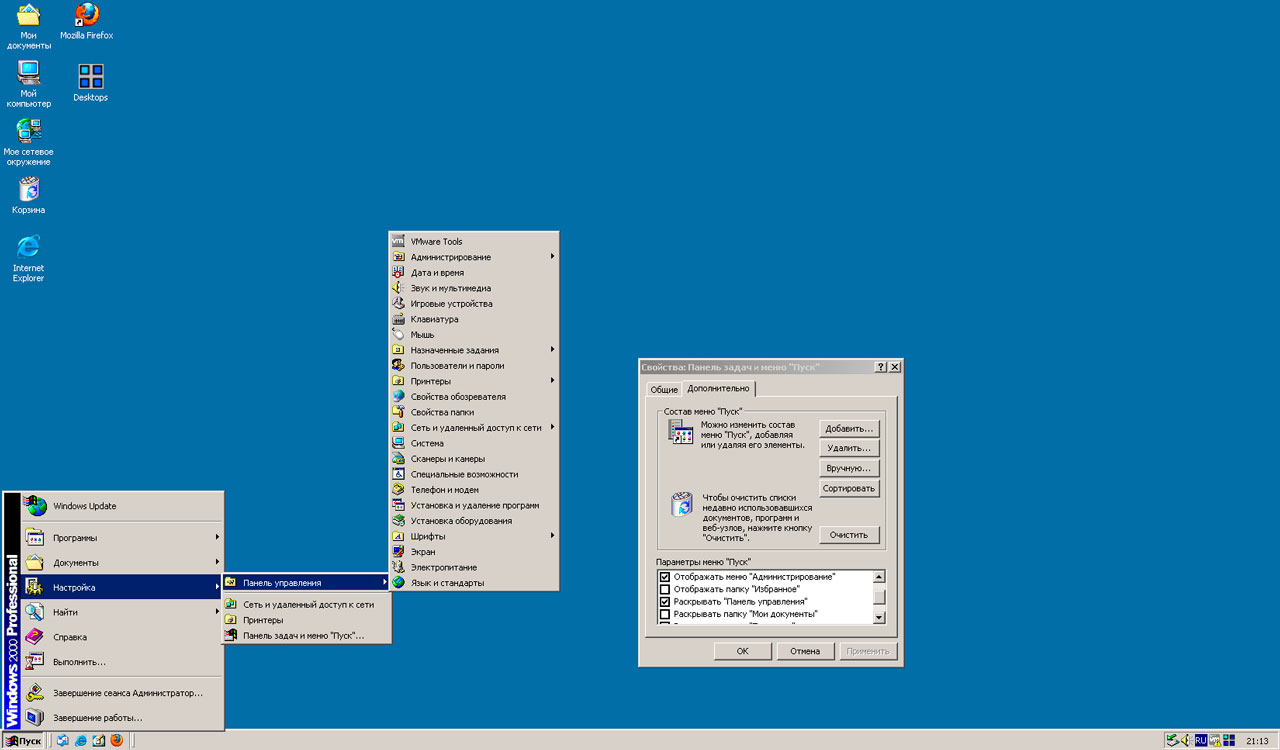Expand the Программы submenu
Viewport: 1280px width, 750px height.
(x=120, y=538)
